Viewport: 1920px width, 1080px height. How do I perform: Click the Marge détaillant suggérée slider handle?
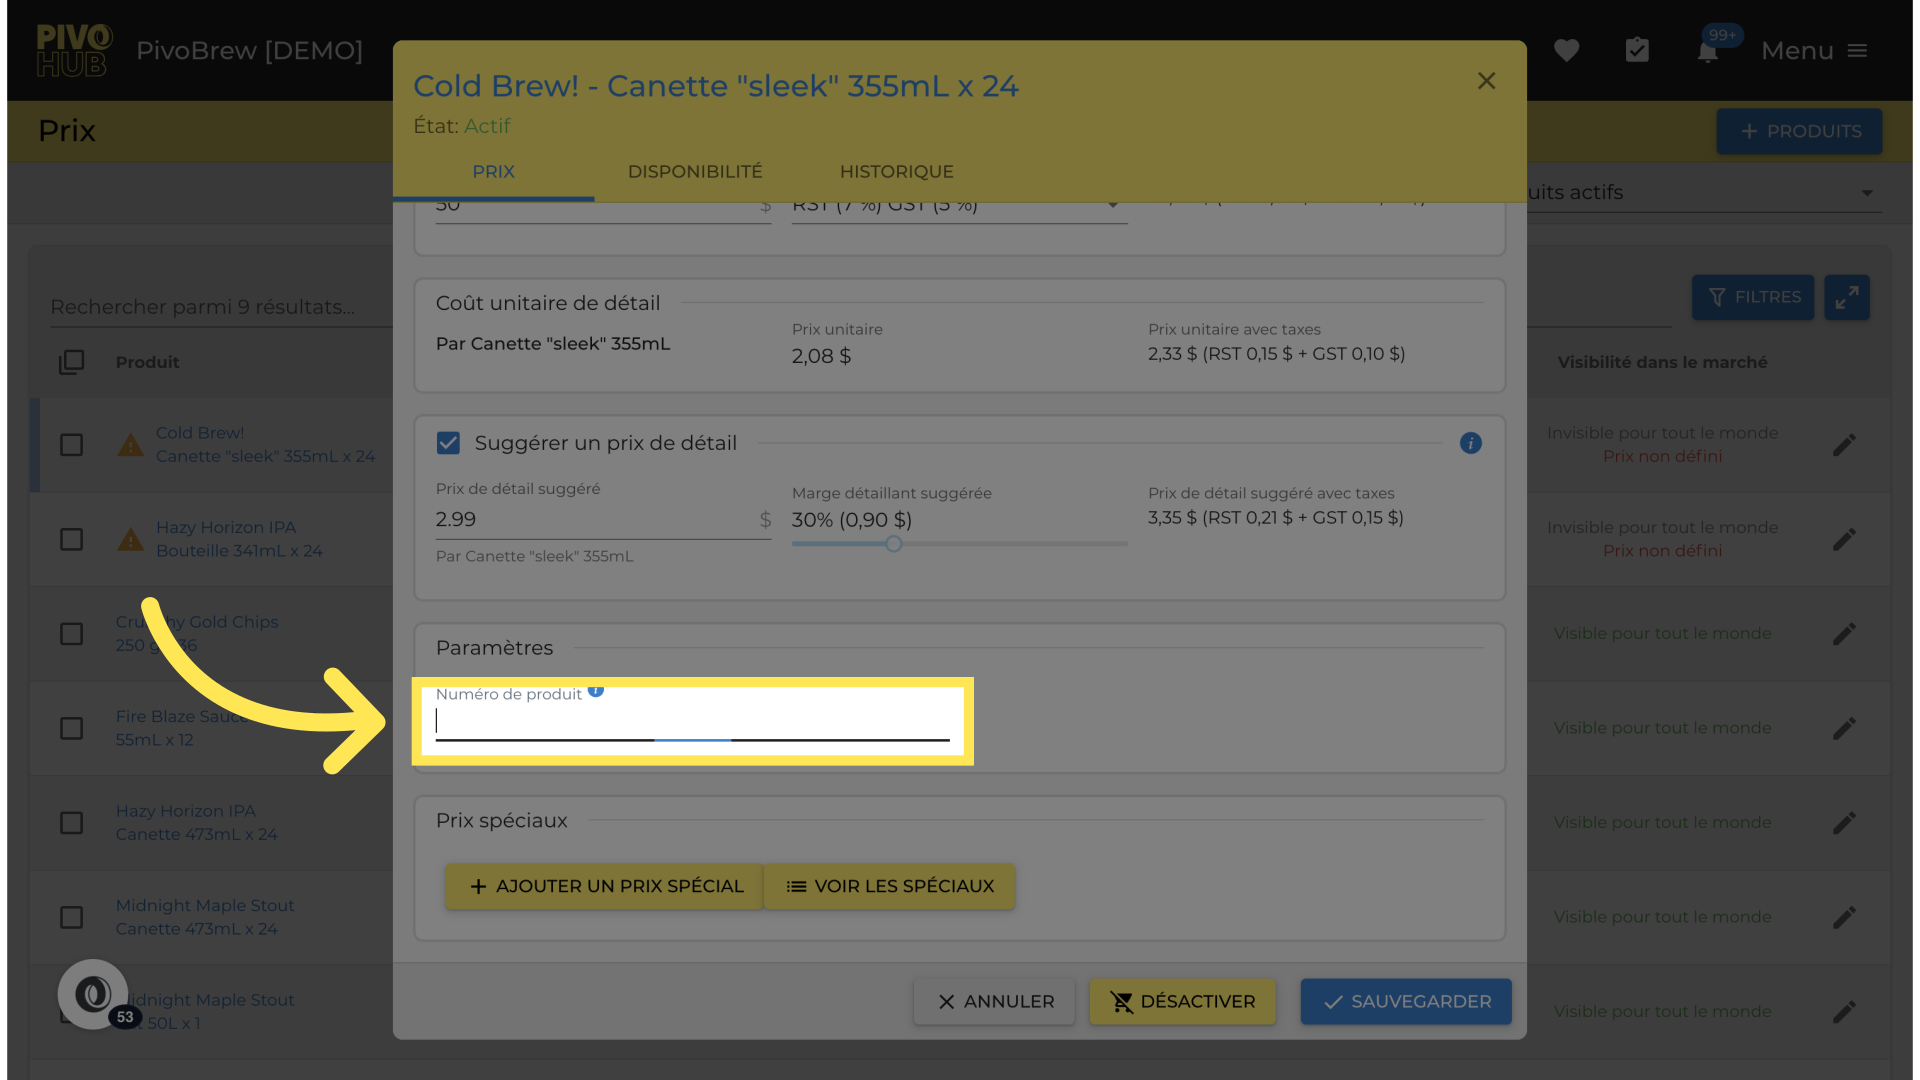pos(894,544)
